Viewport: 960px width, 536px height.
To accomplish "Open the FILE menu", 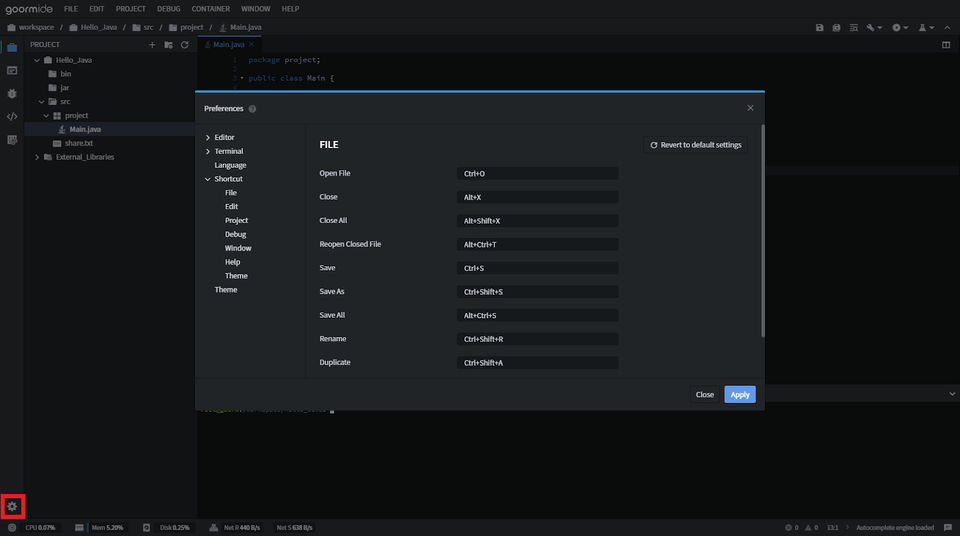I will (71, 9).
